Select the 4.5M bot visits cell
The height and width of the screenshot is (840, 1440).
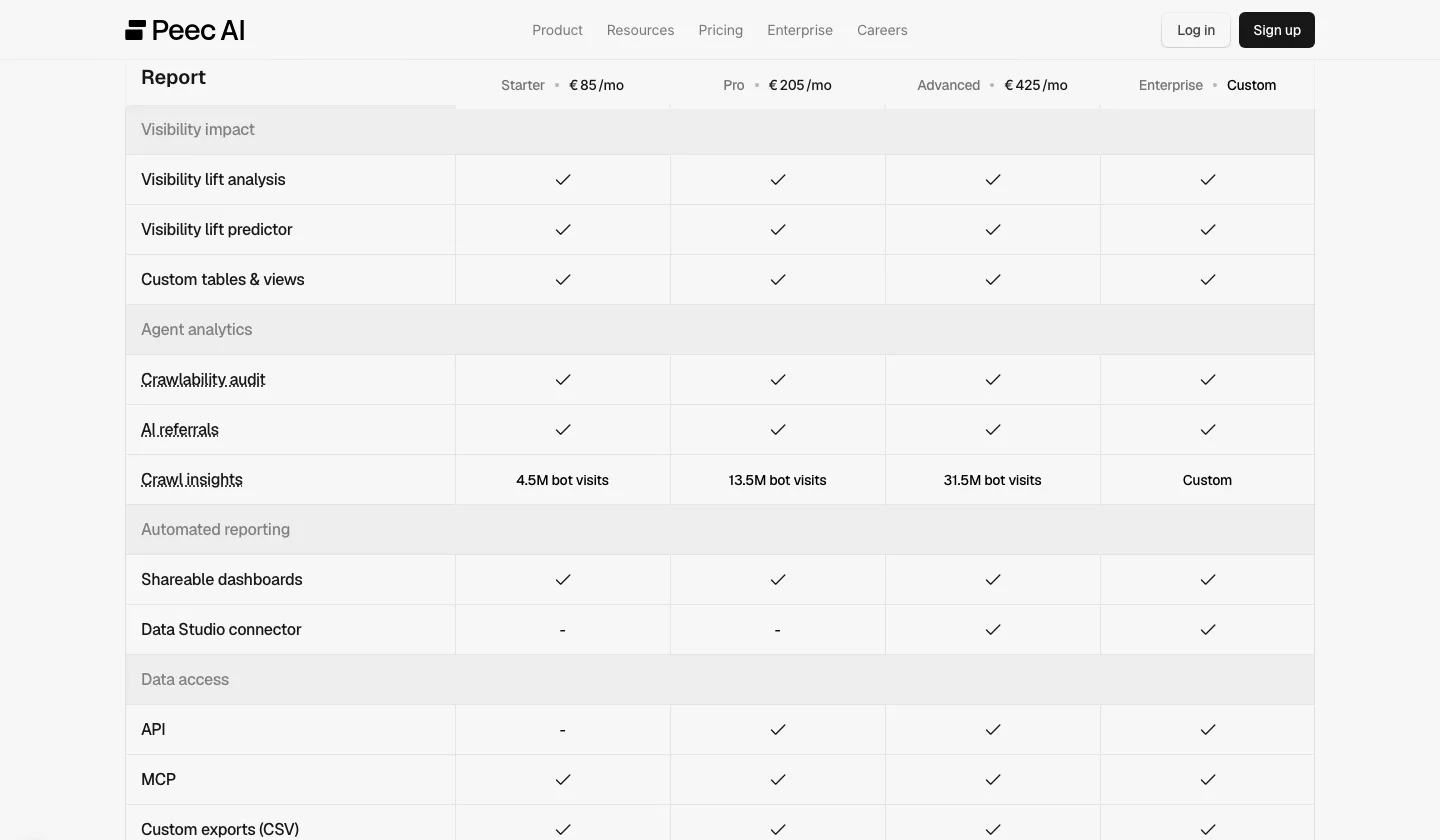562,480
